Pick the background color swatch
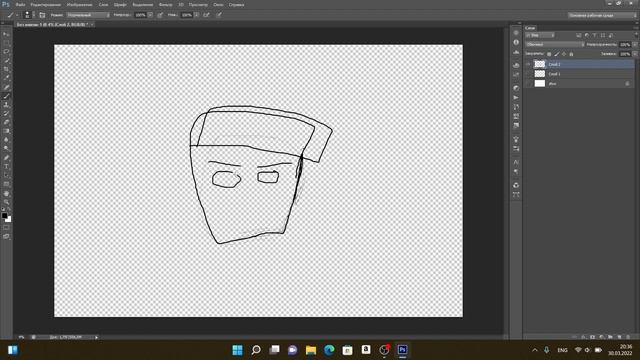This screenshot has width=640, height=360. (9, 220)
